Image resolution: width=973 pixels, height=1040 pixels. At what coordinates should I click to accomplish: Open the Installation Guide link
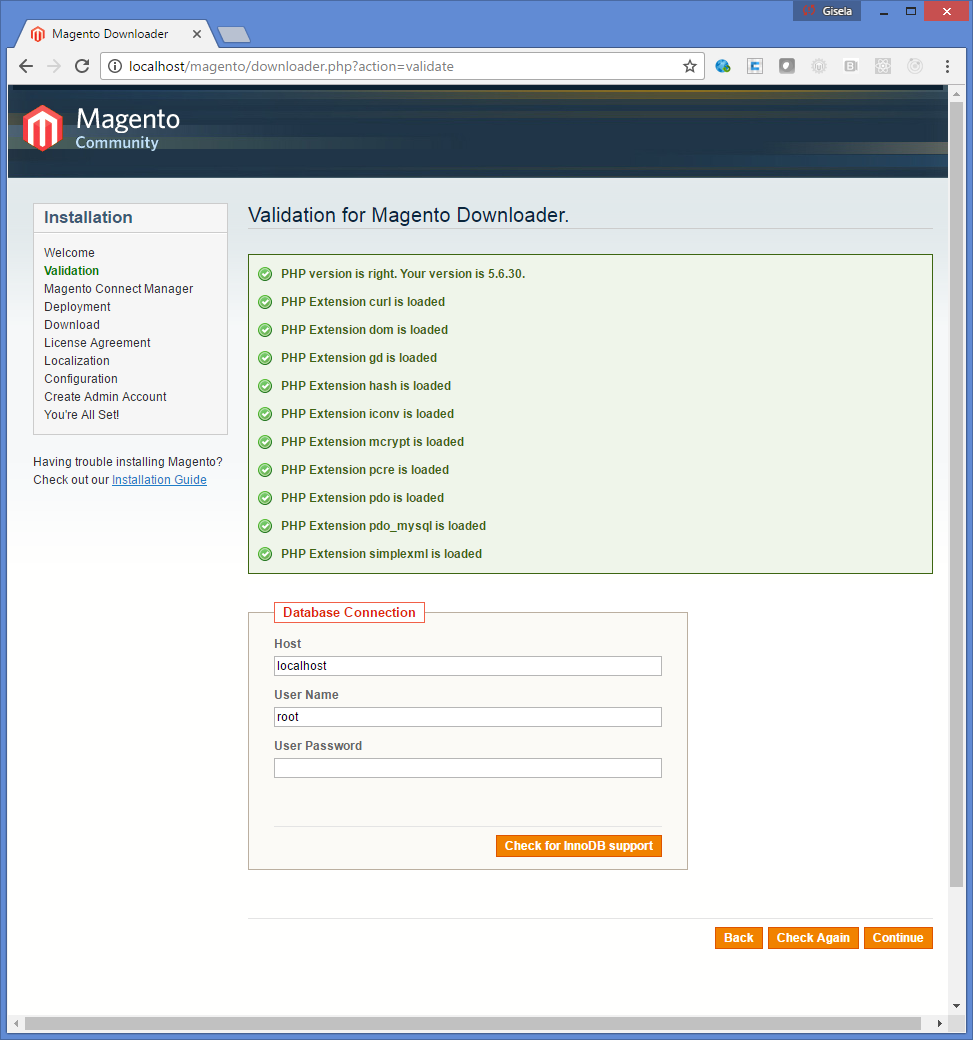pos(159,480)
